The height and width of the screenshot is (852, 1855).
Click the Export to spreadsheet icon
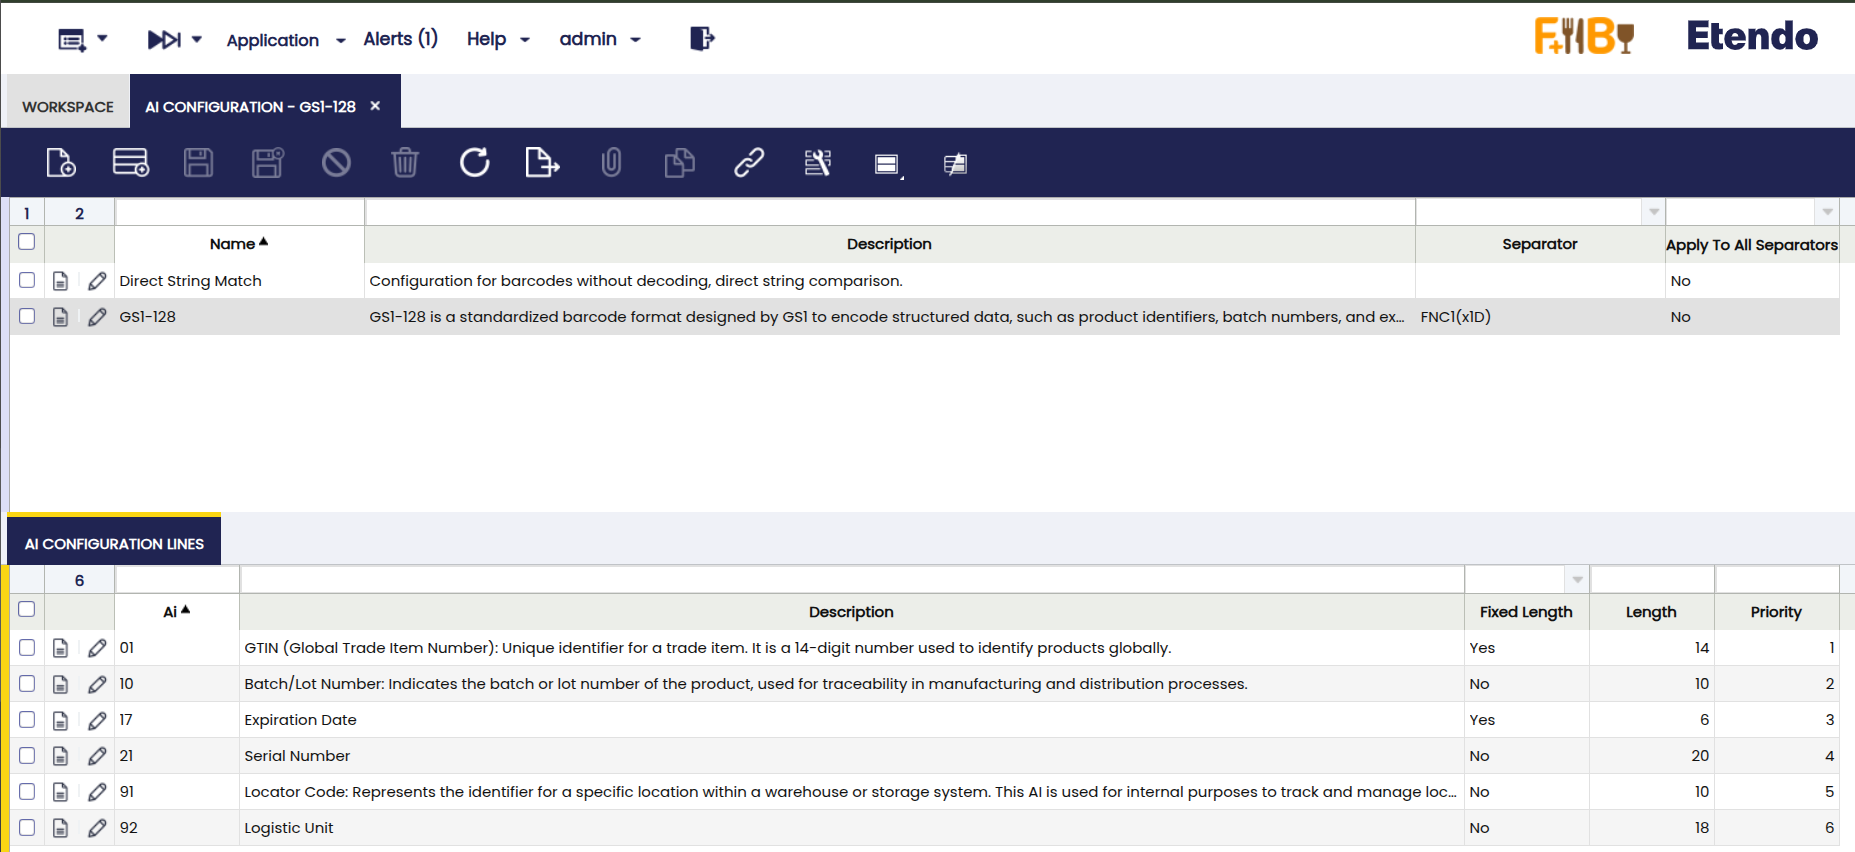pyautogui.click(x=542, y=162)
